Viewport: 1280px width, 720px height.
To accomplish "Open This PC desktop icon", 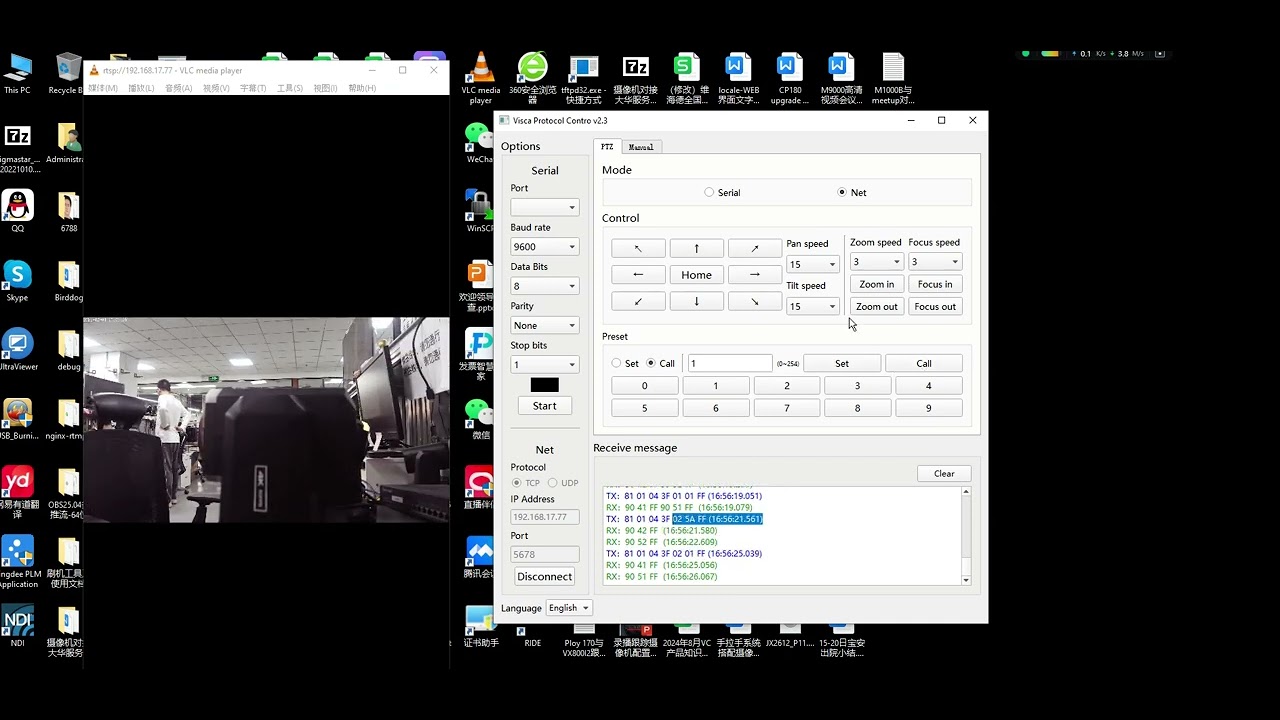I will point(17,74).
